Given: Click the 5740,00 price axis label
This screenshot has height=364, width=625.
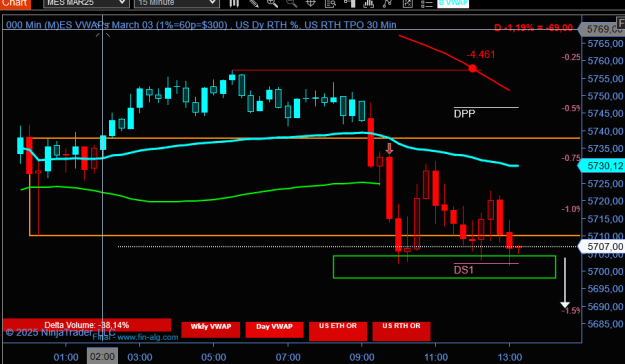Looking at the screenshot, I should [605, 131].
